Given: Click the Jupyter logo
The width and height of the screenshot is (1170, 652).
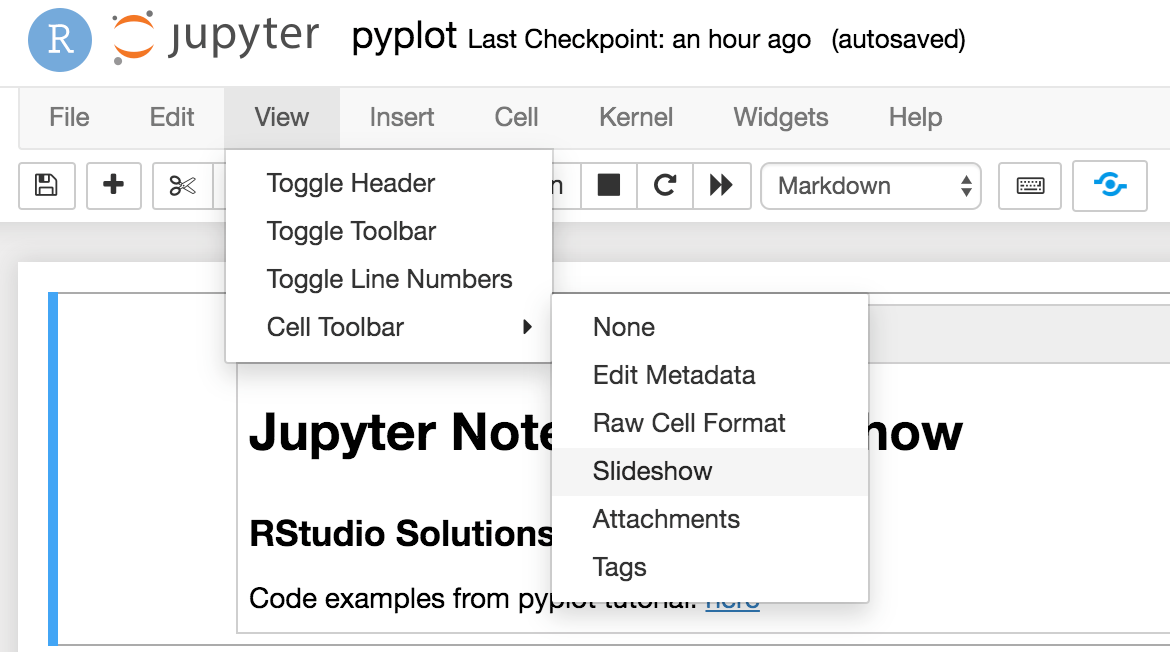Looking at the screenshot, I should point(213,36).
